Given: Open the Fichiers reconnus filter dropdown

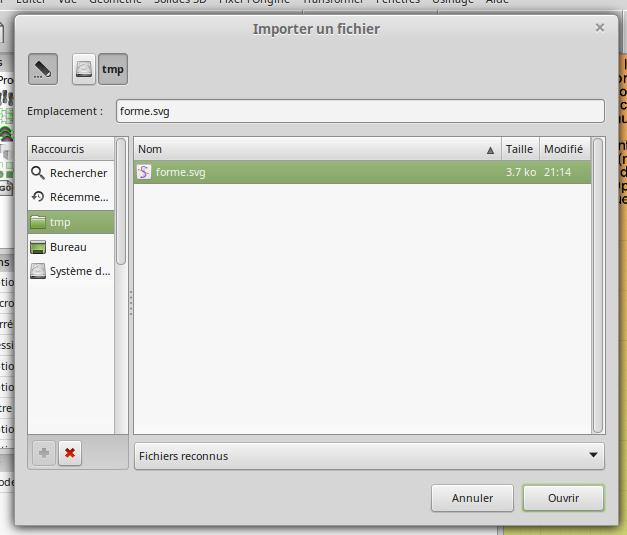Looking at the screenshot, I should (369, 456).
